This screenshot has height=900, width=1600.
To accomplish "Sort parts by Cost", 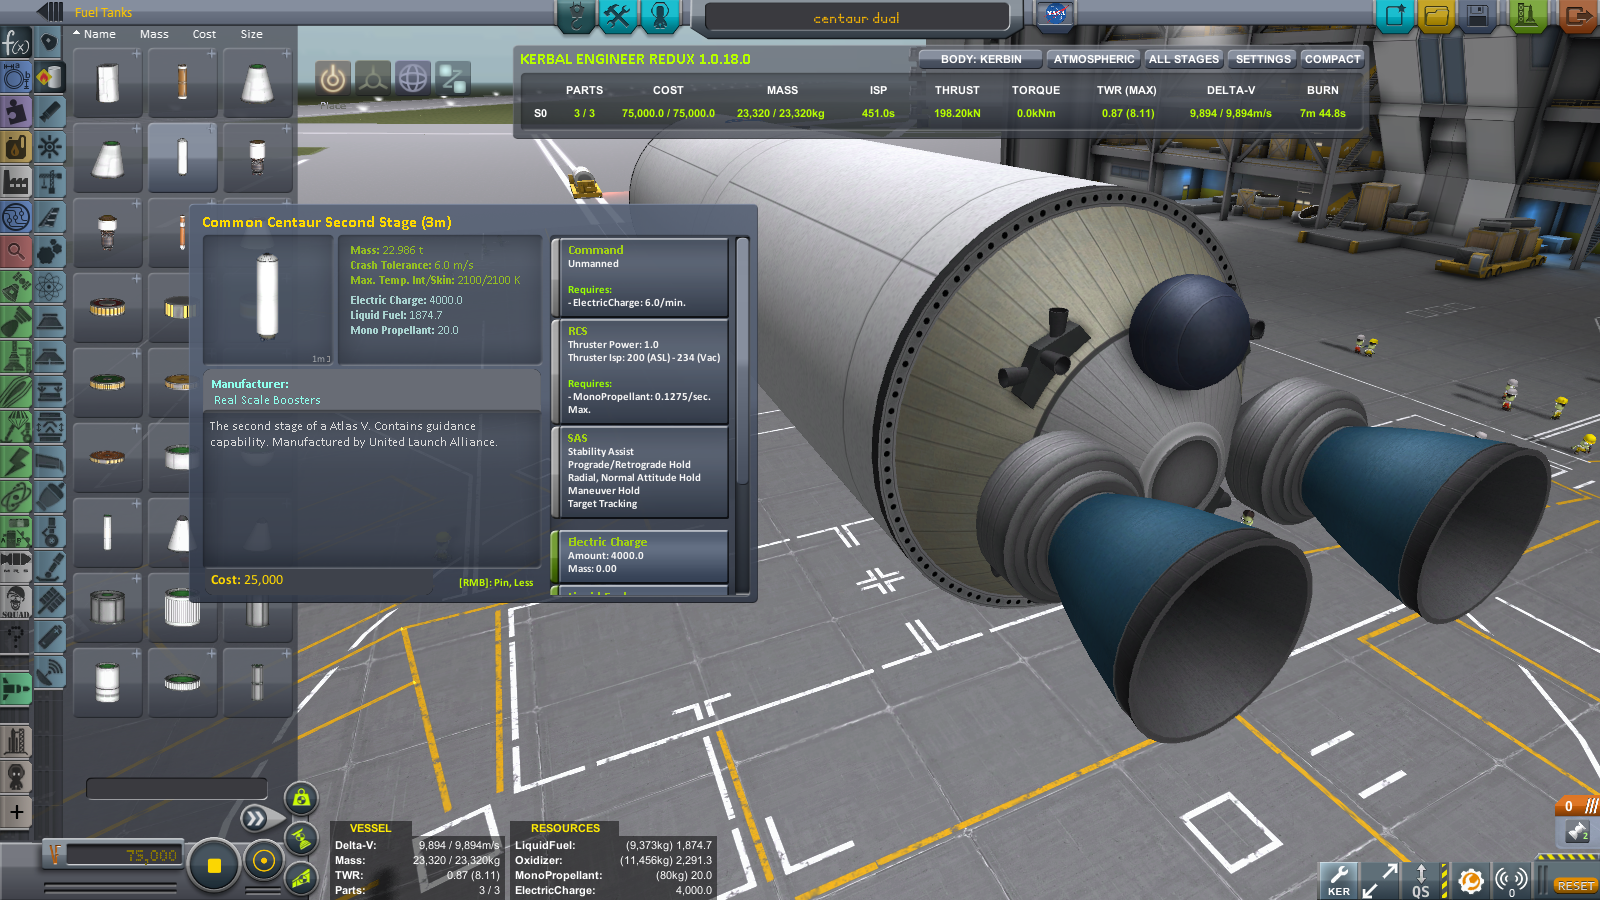I will tap(204, 34).
